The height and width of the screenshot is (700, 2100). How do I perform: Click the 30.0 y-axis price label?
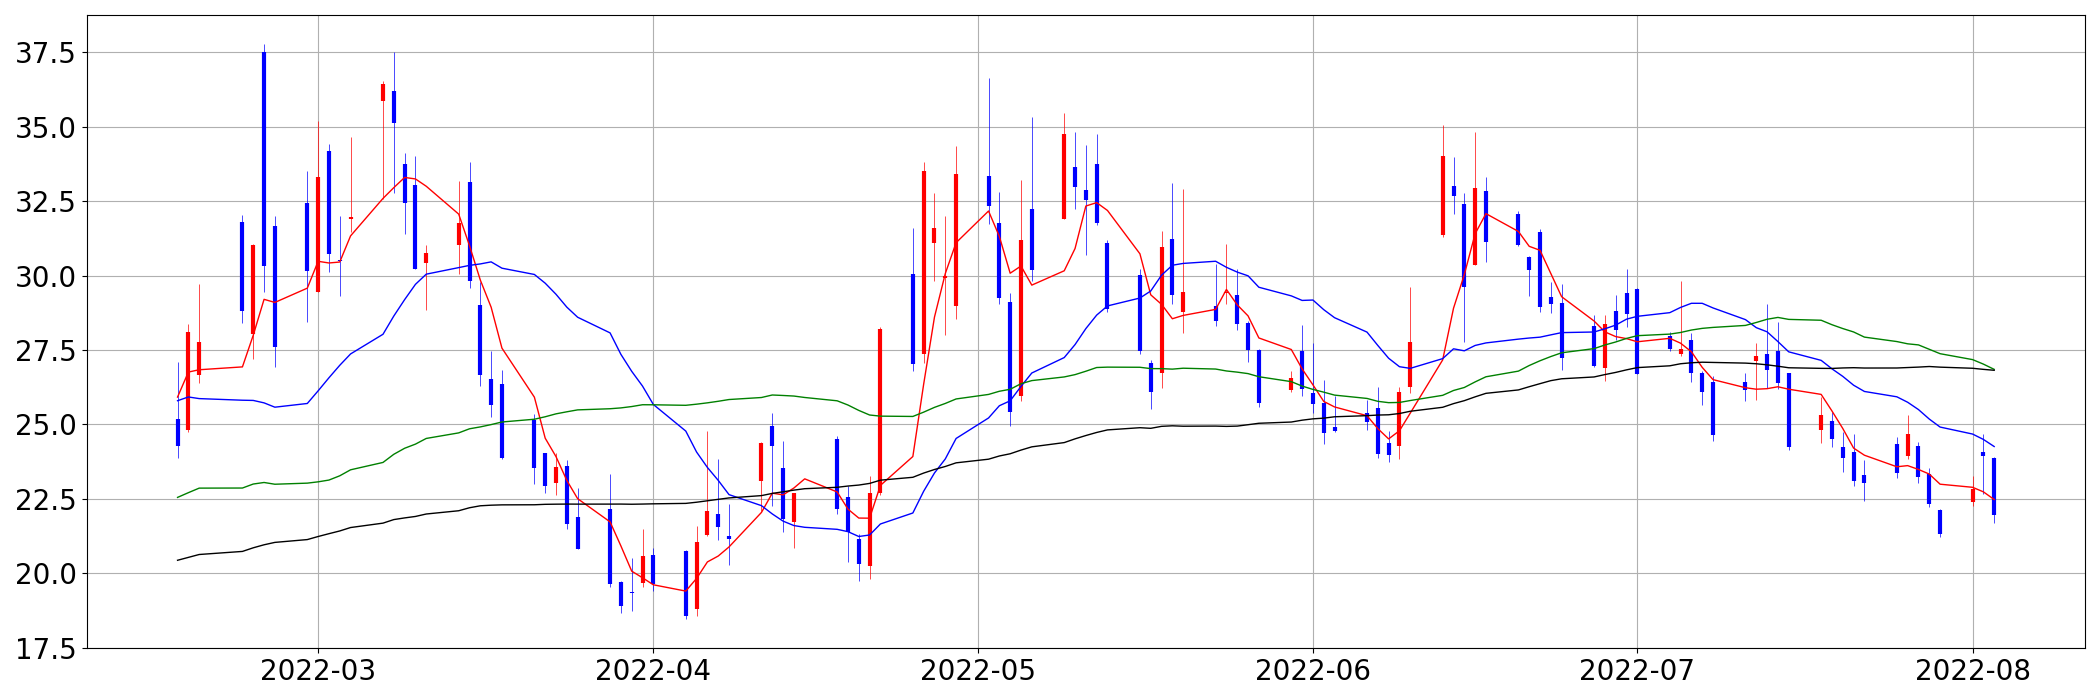click(45, 277)
